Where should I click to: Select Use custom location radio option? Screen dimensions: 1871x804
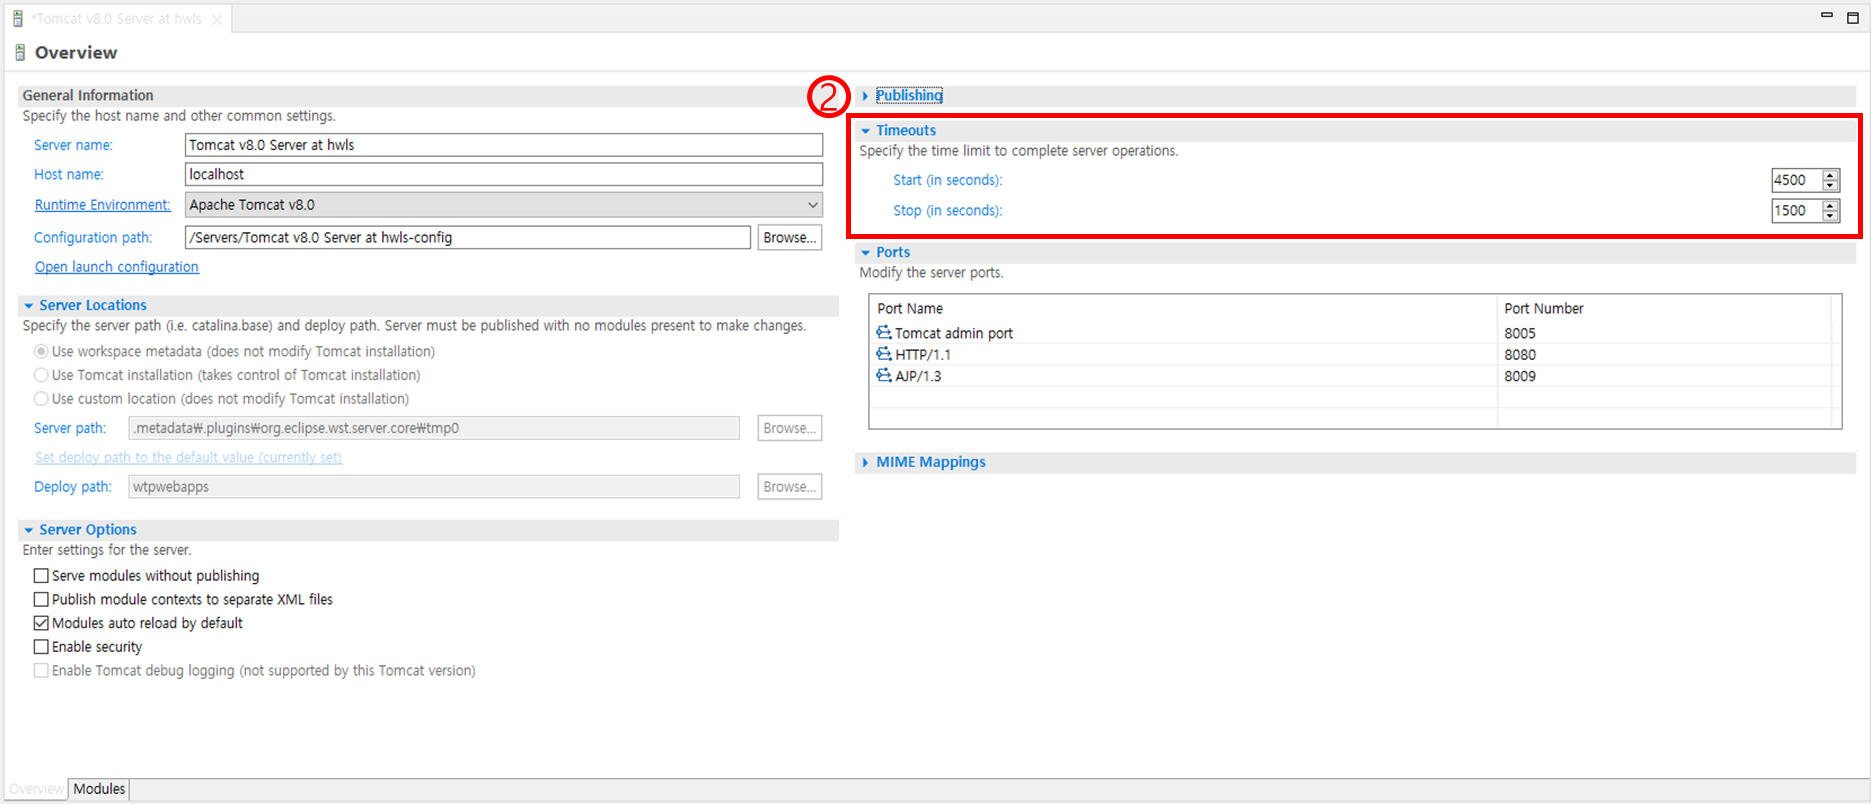[x=41, y=399]
